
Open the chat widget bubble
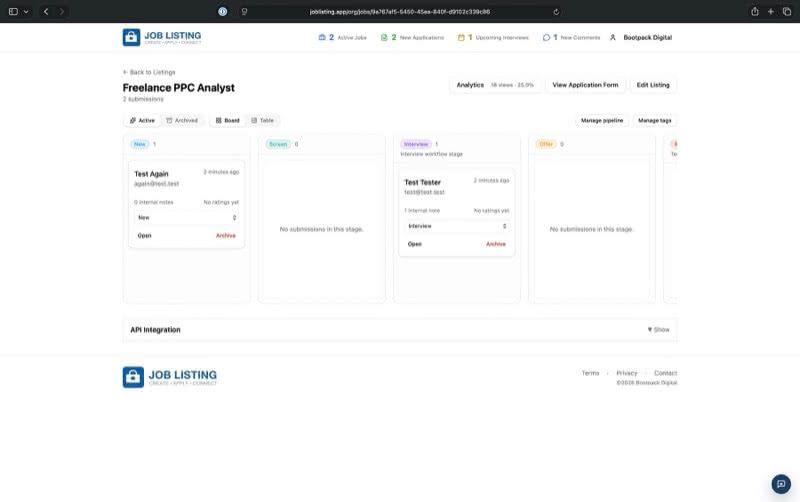pyautogui.click(x=781, y=484)
